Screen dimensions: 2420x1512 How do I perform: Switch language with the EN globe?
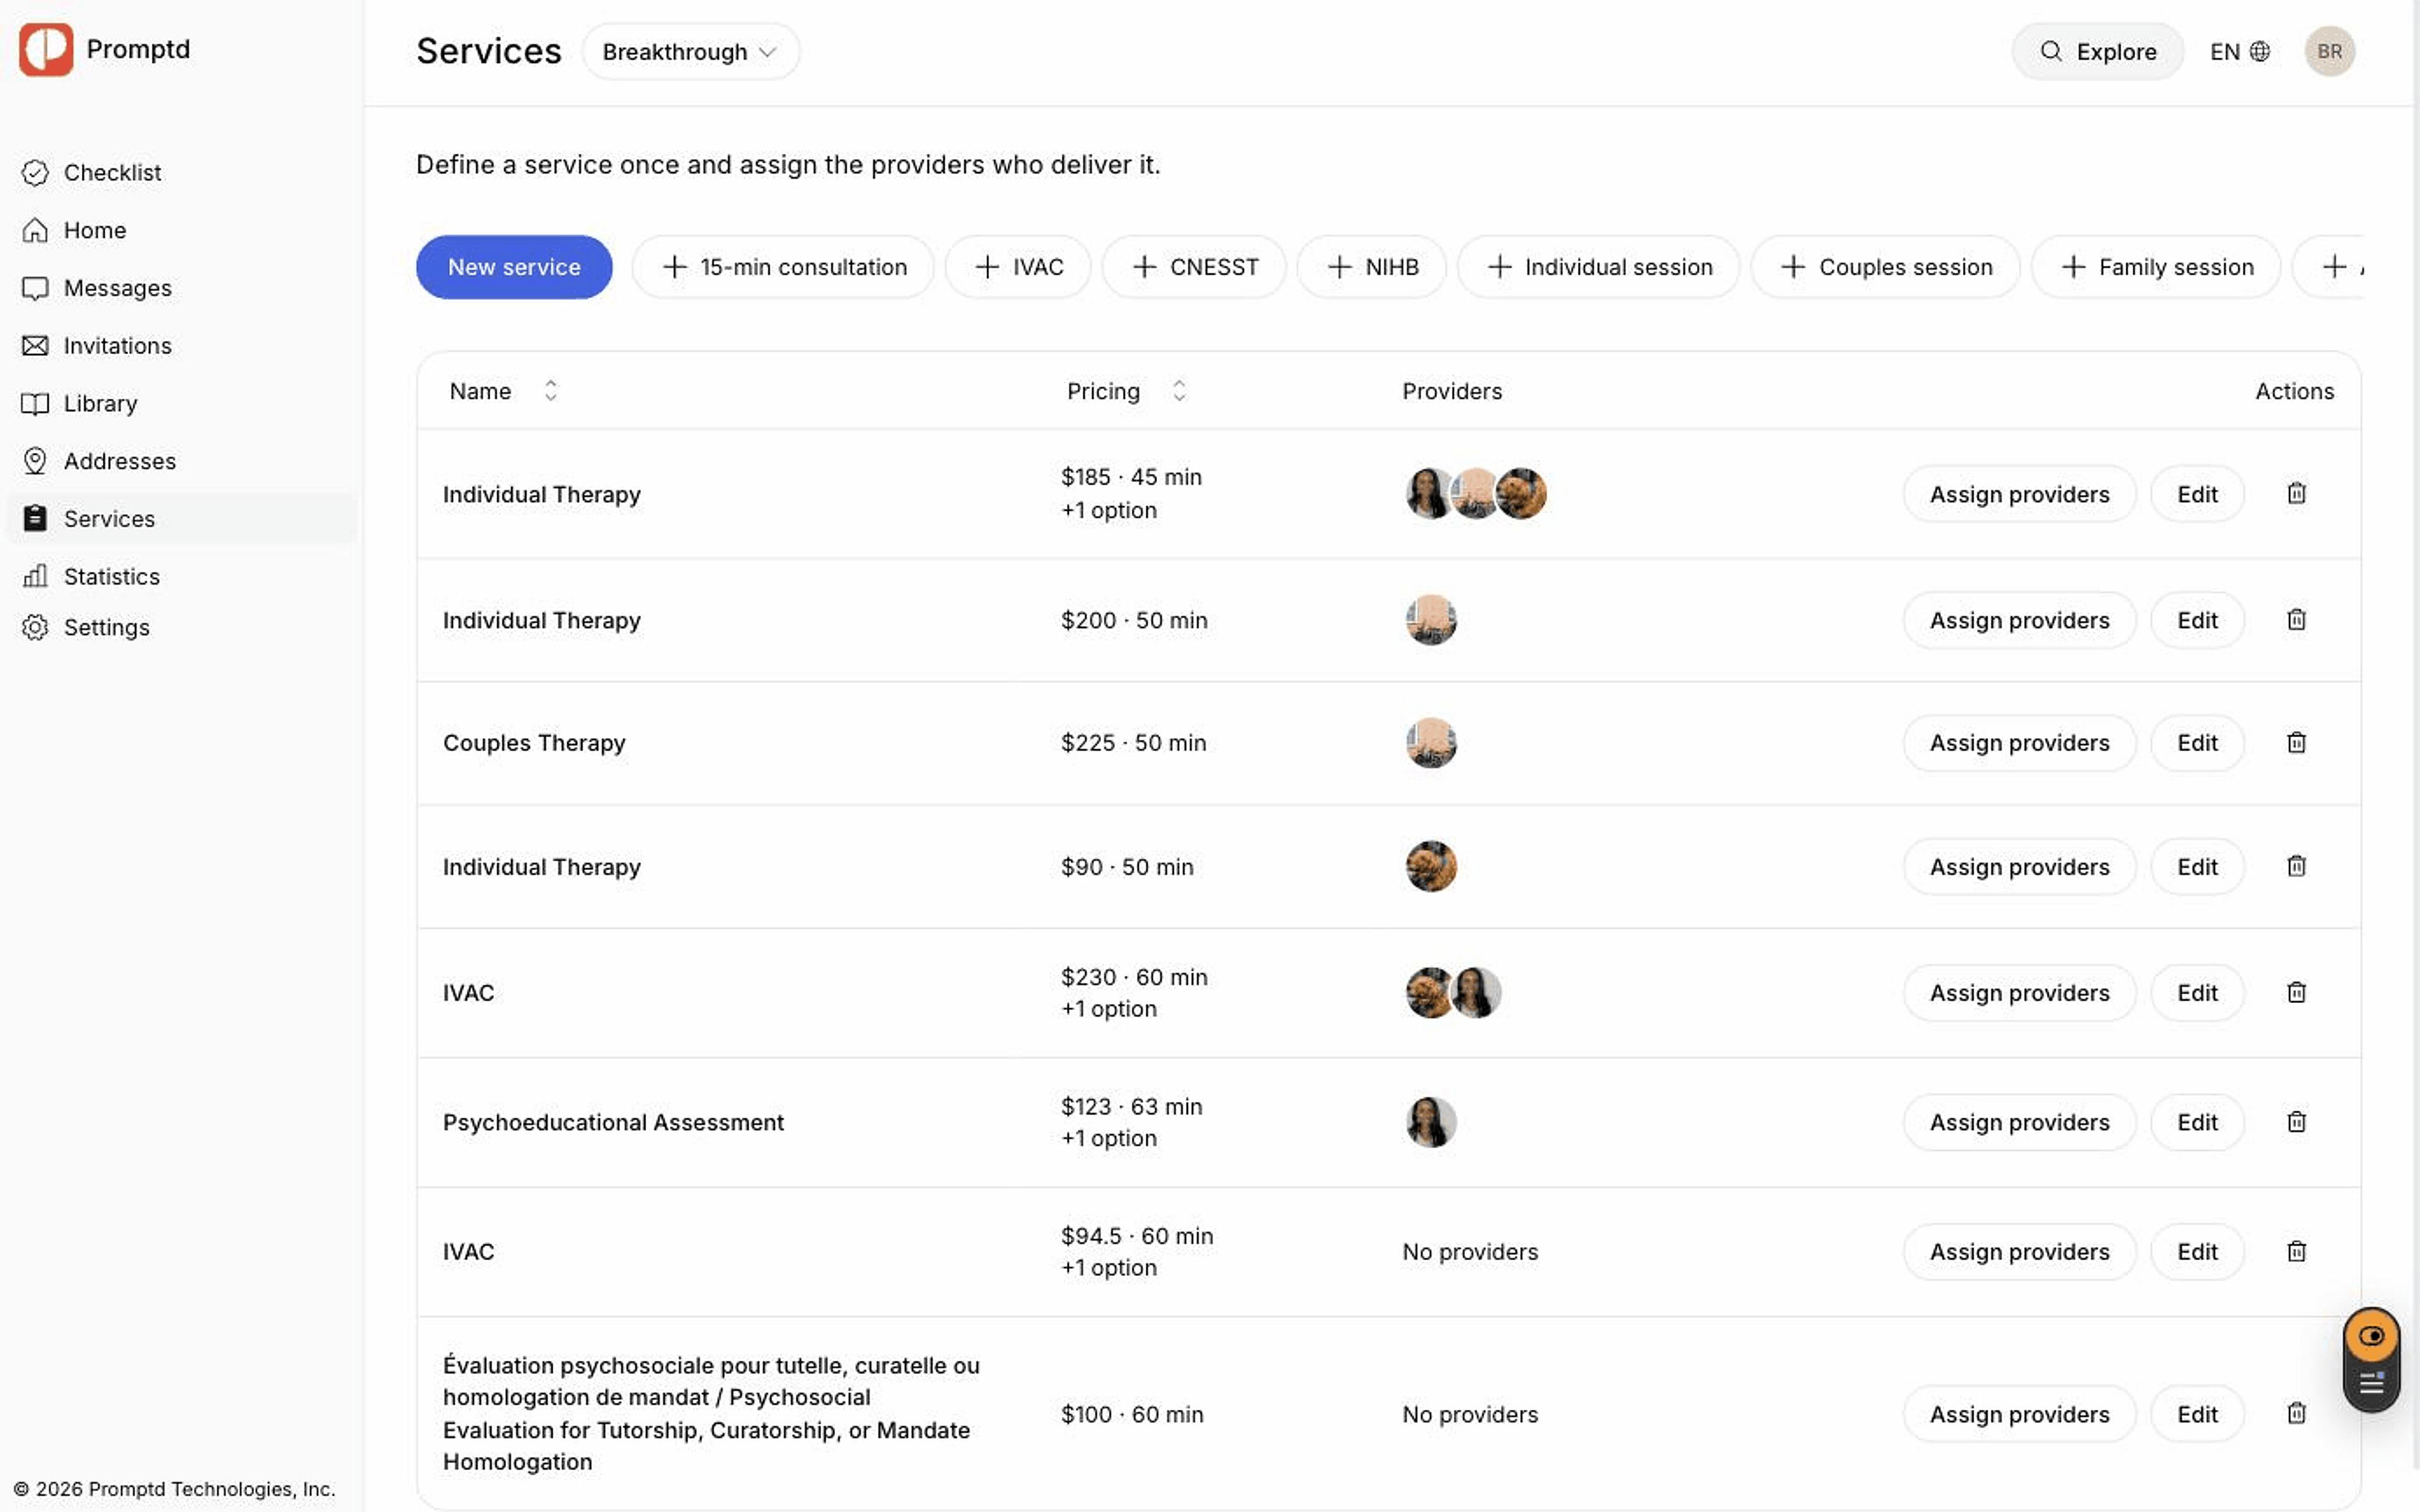(2240, 51)
